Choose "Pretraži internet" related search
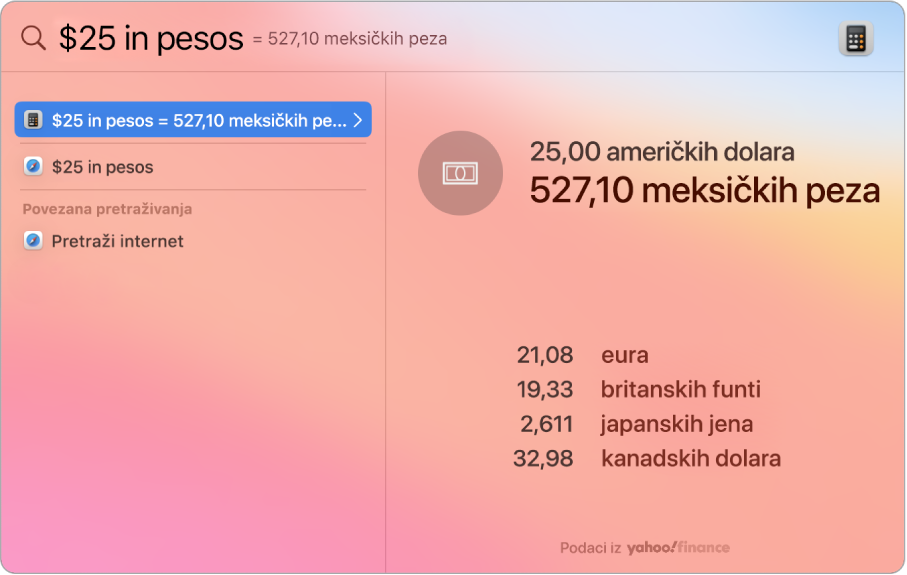This screenshot has height=575, width=907. (193, 241)
